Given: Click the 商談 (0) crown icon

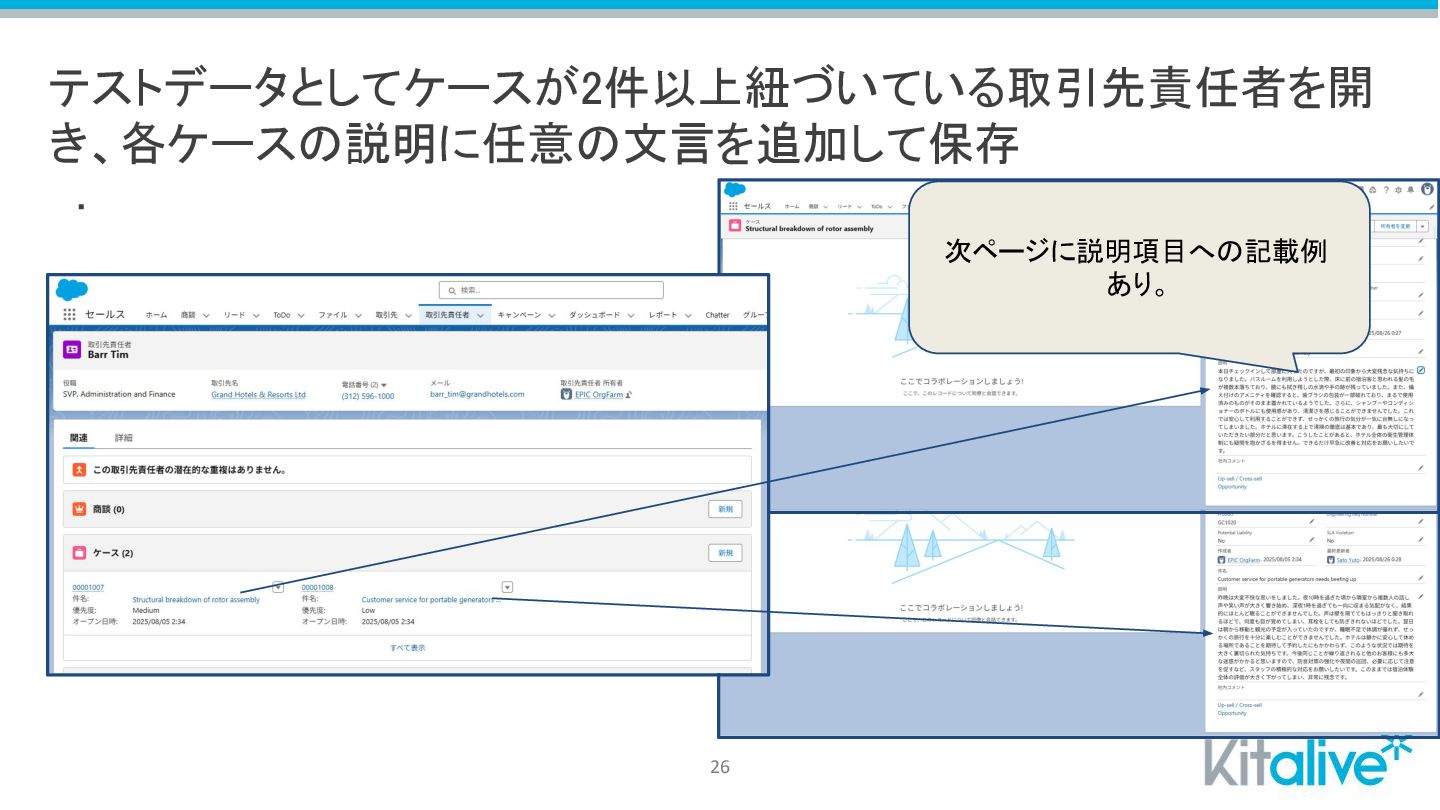Looking at the screenshot, I should [80, 509].
